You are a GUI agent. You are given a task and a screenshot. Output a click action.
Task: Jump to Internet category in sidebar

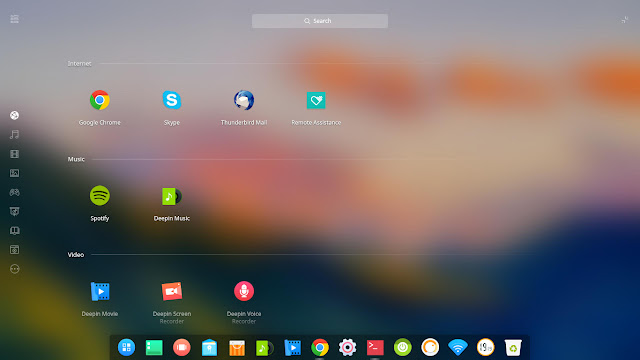click(x=15, y=116)
